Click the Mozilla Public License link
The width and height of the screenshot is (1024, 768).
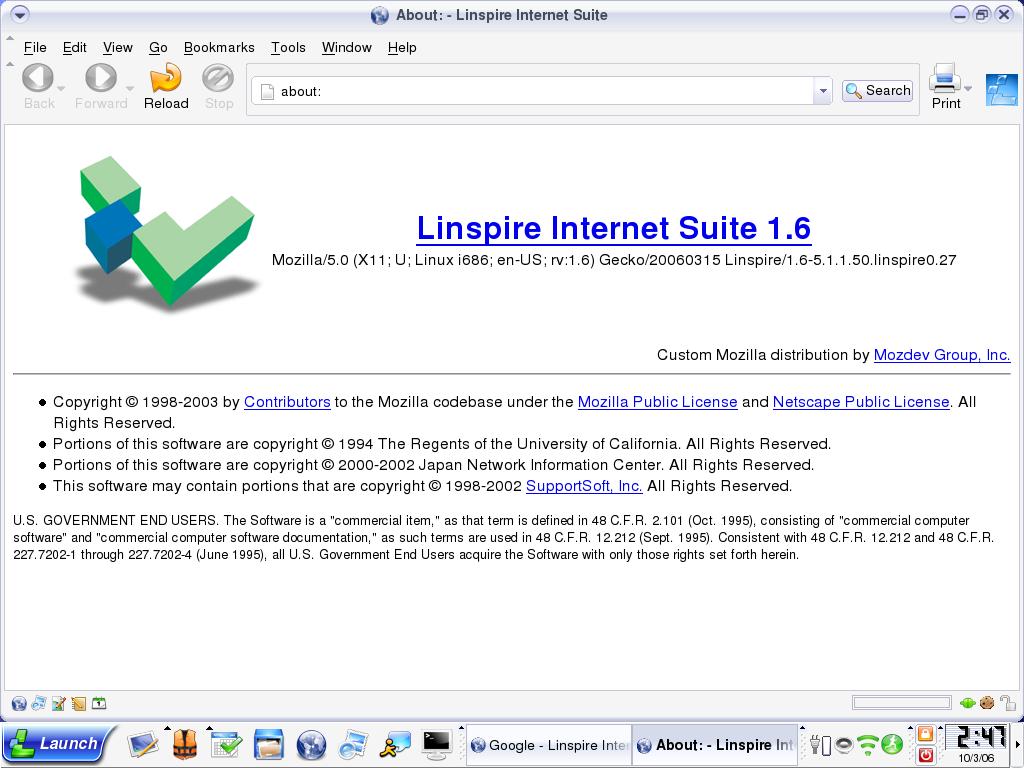tap(657, 402)
